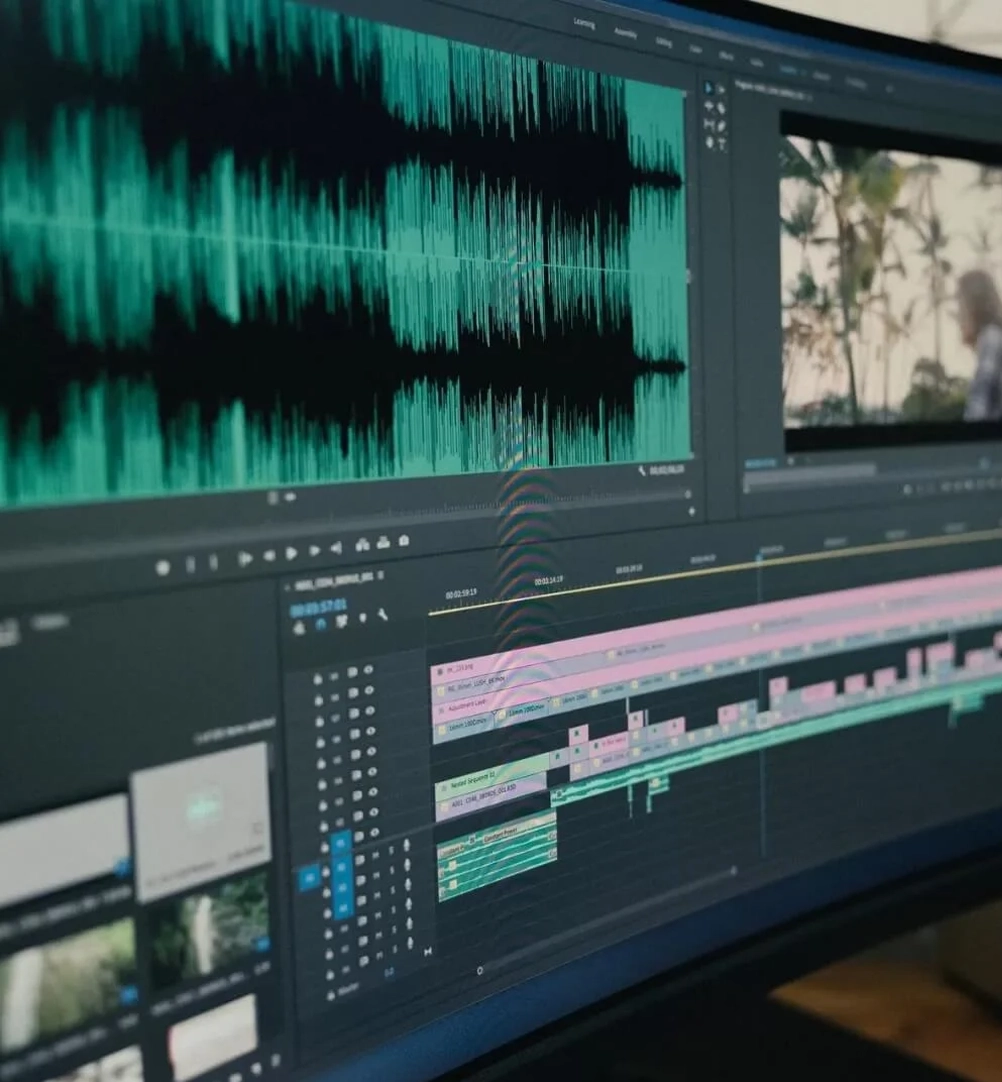The height and width of the screenshot is (1082, 1002).
Task: Click the Overwrite edit button
Action: 384,543
